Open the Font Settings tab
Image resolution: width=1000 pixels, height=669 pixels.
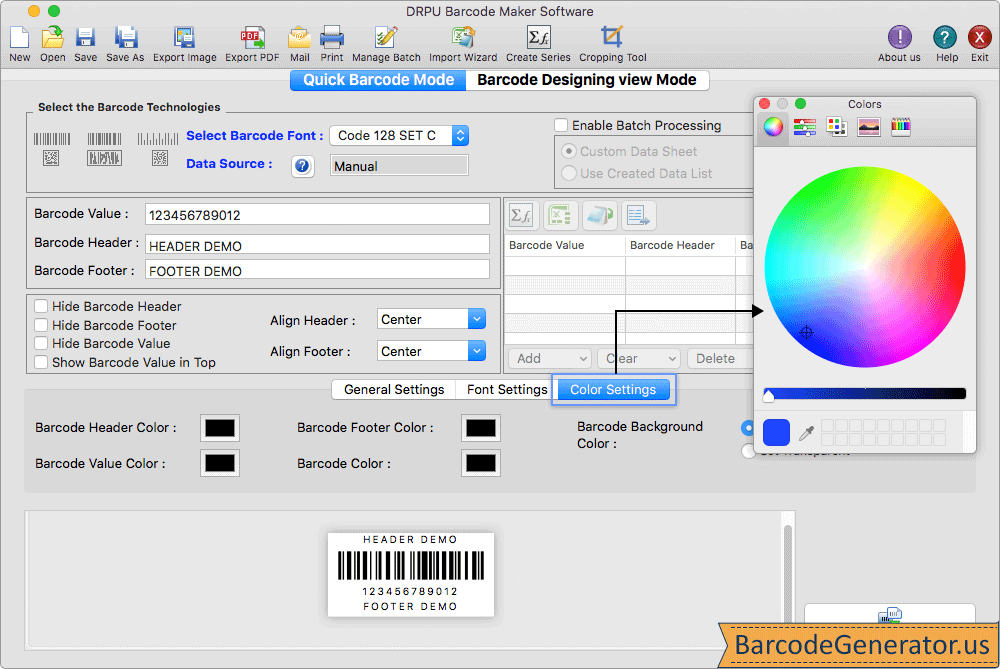point(507,390)
